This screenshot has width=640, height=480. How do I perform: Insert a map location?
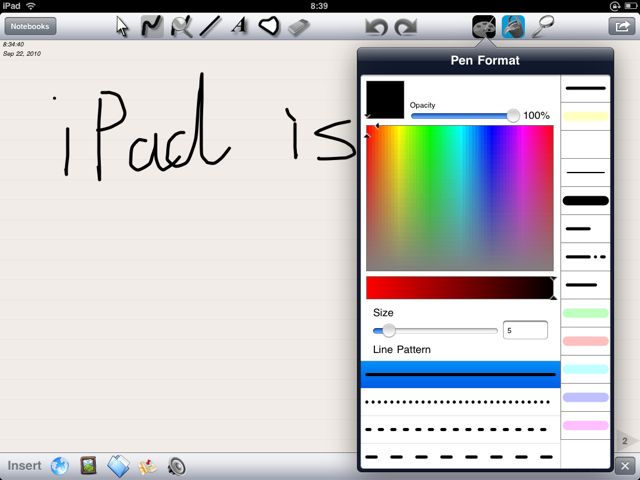(148, 466)
